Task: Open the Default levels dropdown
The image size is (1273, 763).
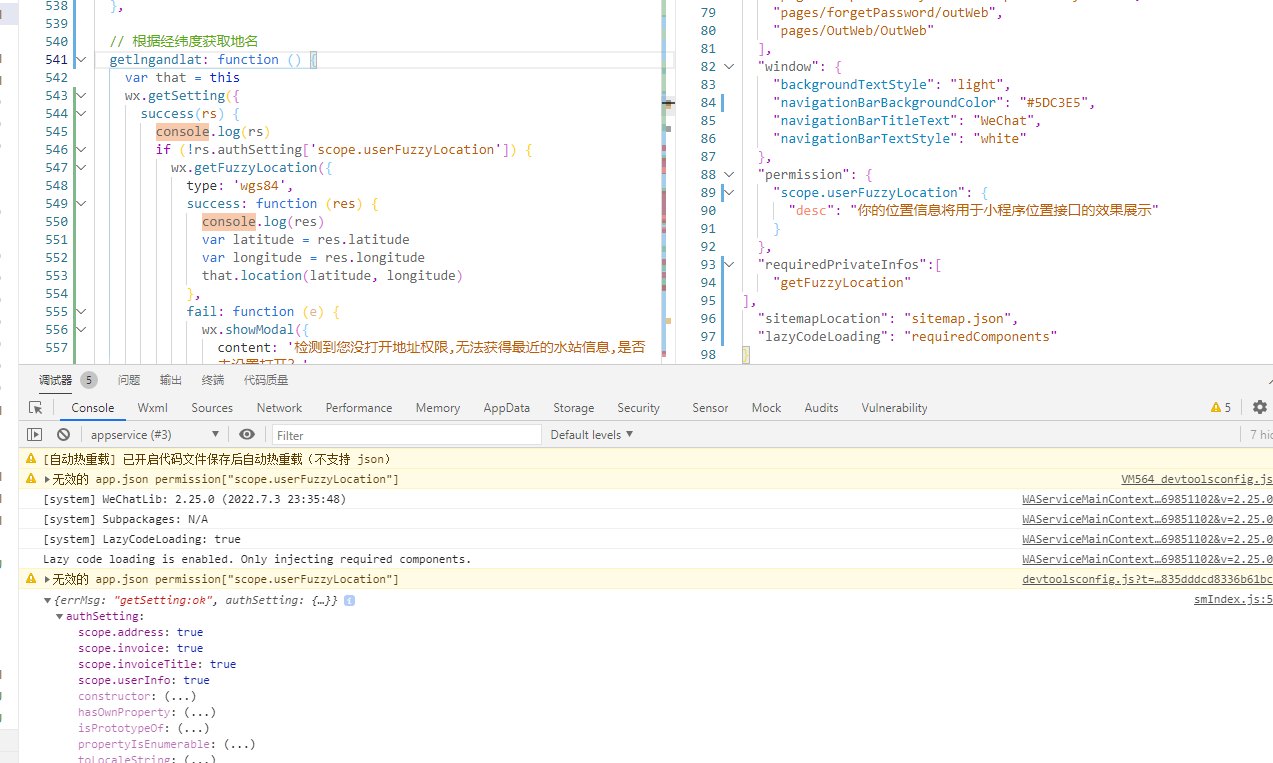Action: point(592,435)
